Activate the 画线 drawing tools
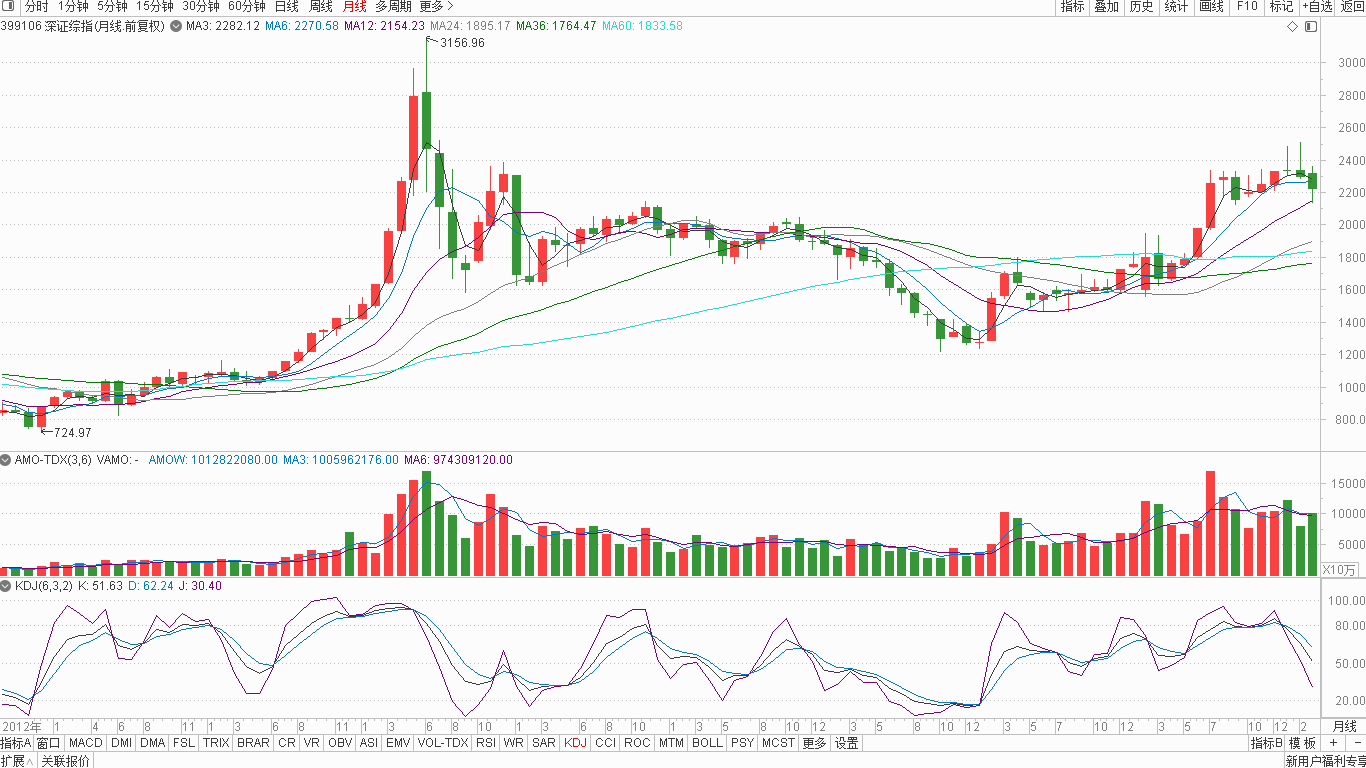 1211,6
